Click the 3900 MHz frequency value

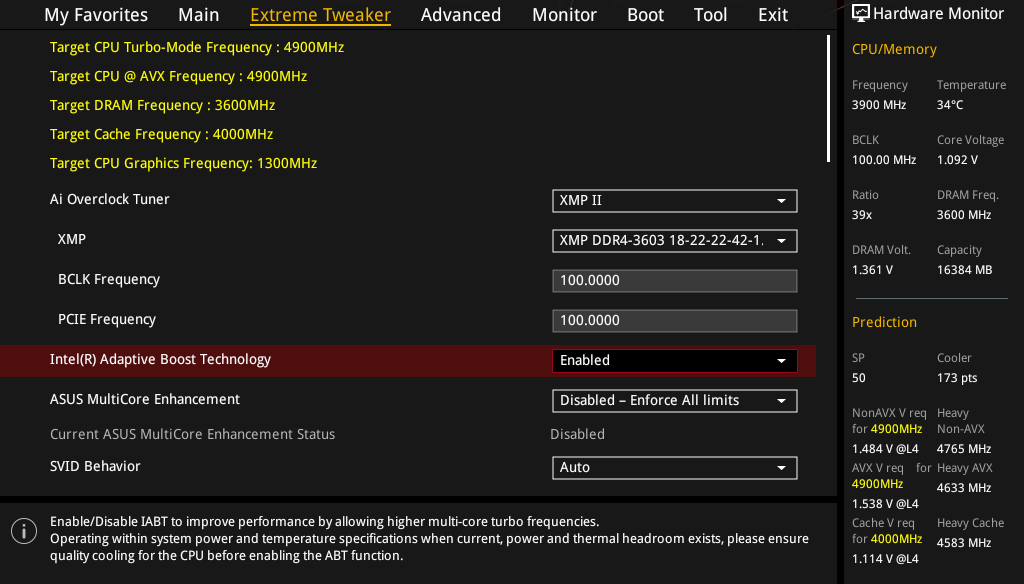(x=879, y=105)
